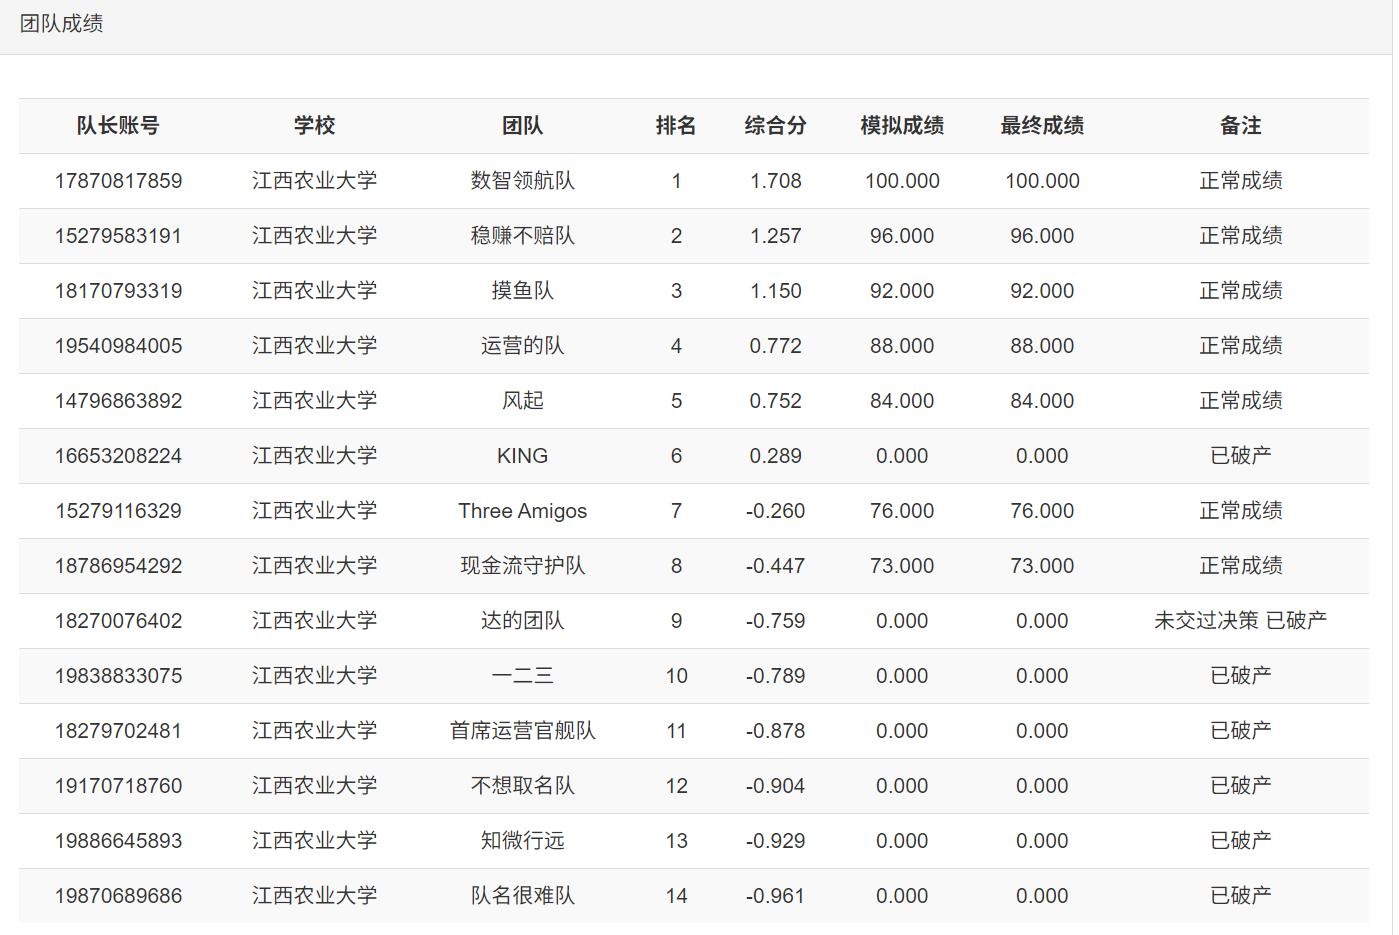The height and width of the screenshot is (935, 1399).
Task: Select the 学校 column header
Action: (x=314, y=126)
